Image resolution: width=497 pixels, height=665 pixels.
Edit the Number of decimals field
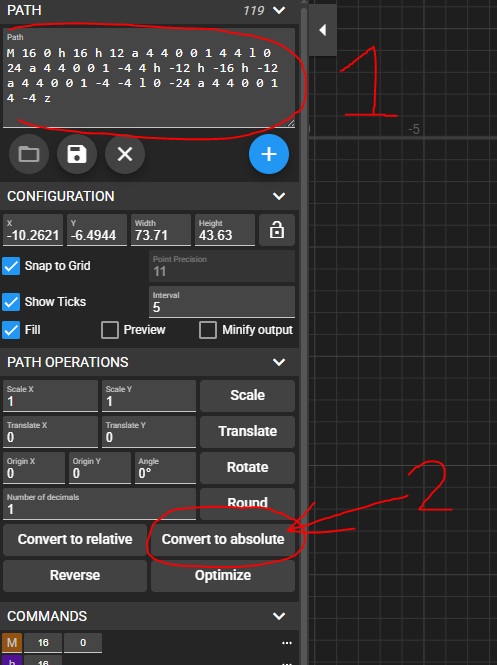[100, 504]
